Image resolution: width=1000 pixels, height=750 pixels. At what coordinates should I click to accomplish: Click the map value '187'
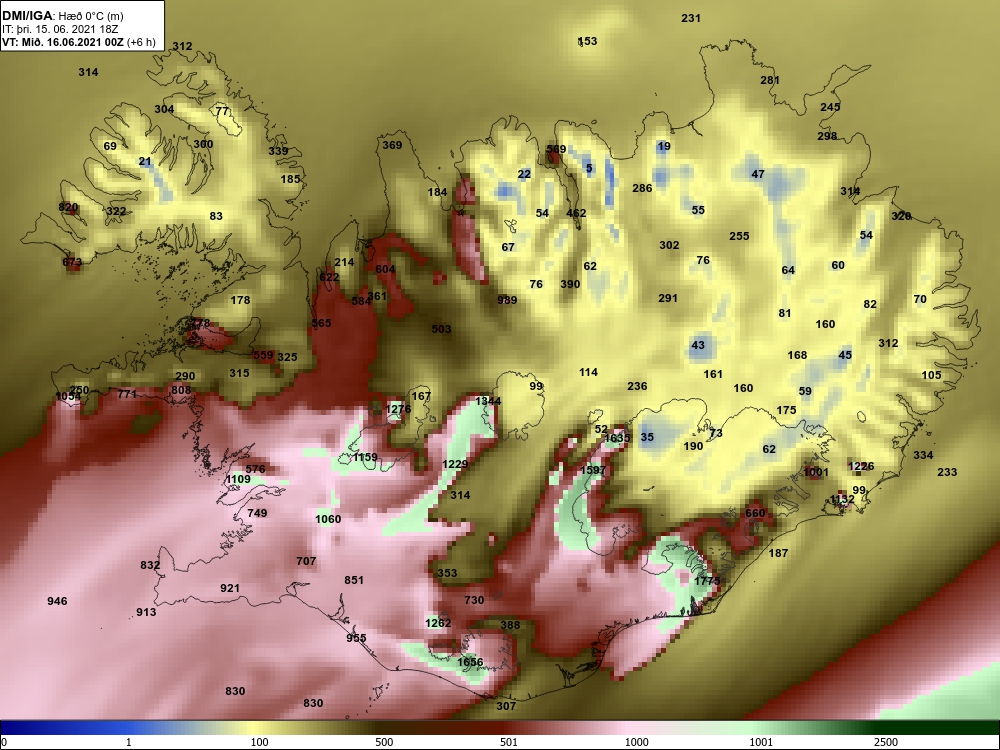coord(778,553)
